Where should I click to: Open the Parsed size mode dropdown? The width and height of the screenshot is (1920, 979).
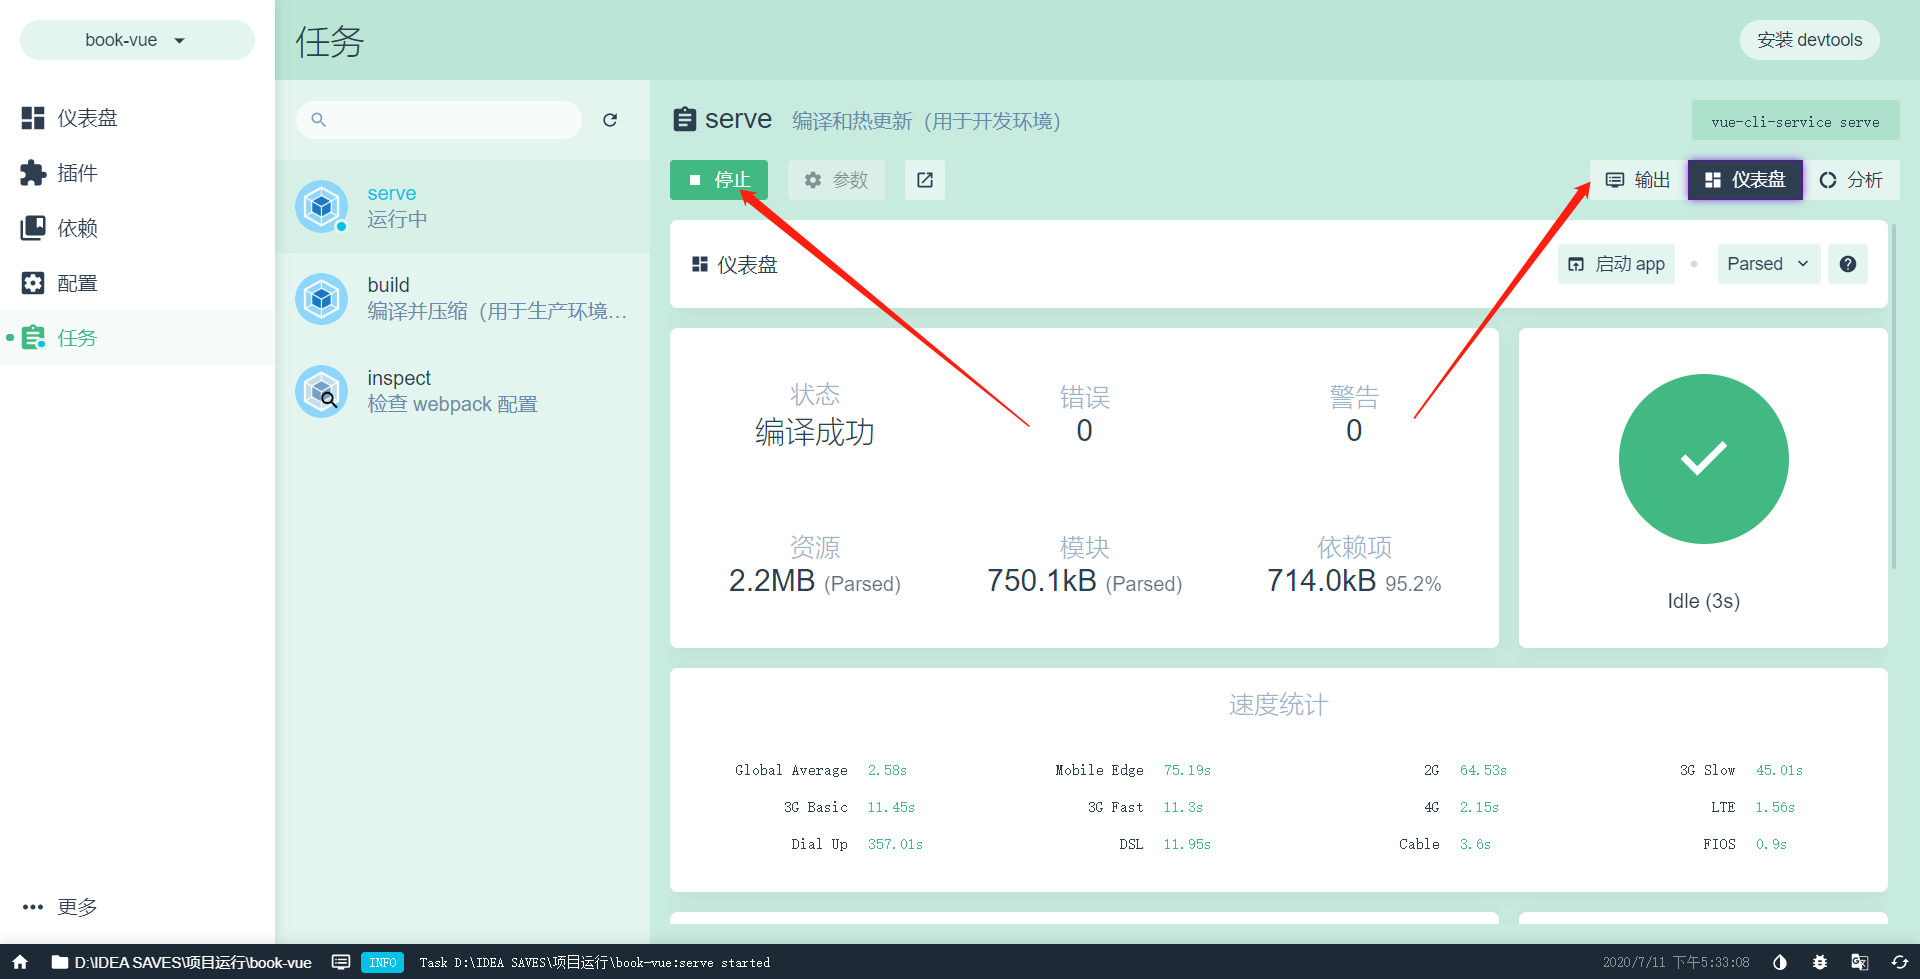[x=1768, y=264]
